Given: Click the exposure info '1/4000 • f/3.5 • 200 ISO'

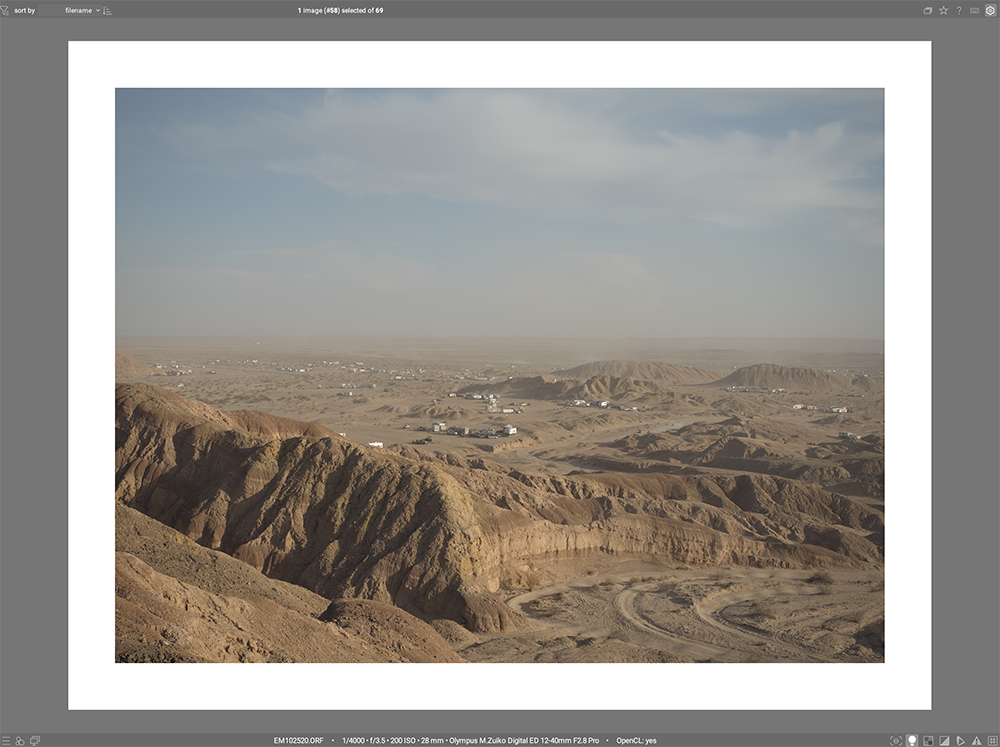Looking at the screenshot, I should click(379, 741).
